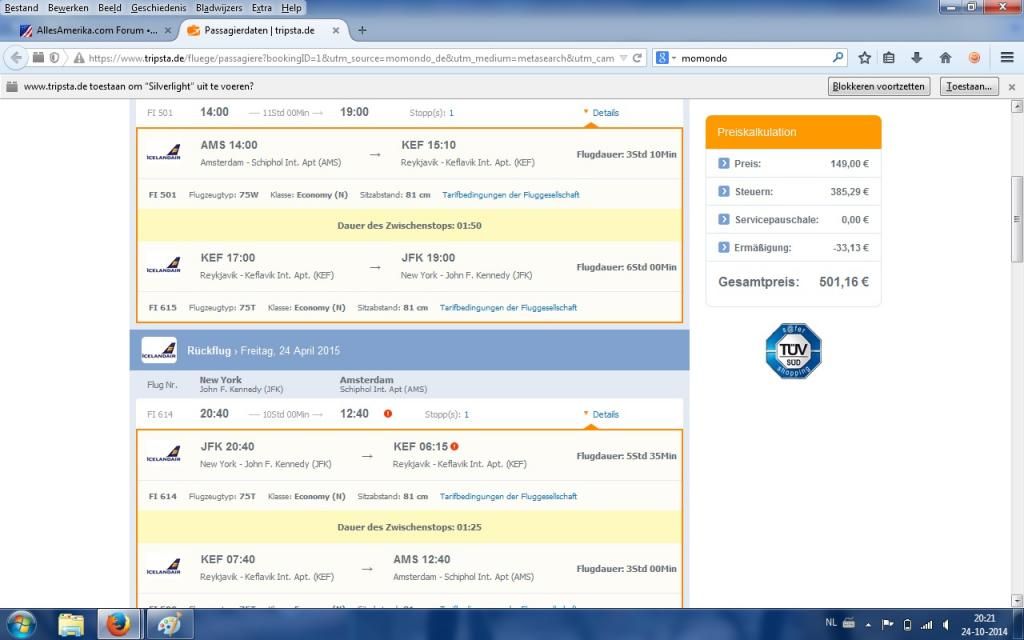This screenshot has height=640, width=1024.
Task: Click the red warning icon next to KEF 06:15
Action: 455,447
